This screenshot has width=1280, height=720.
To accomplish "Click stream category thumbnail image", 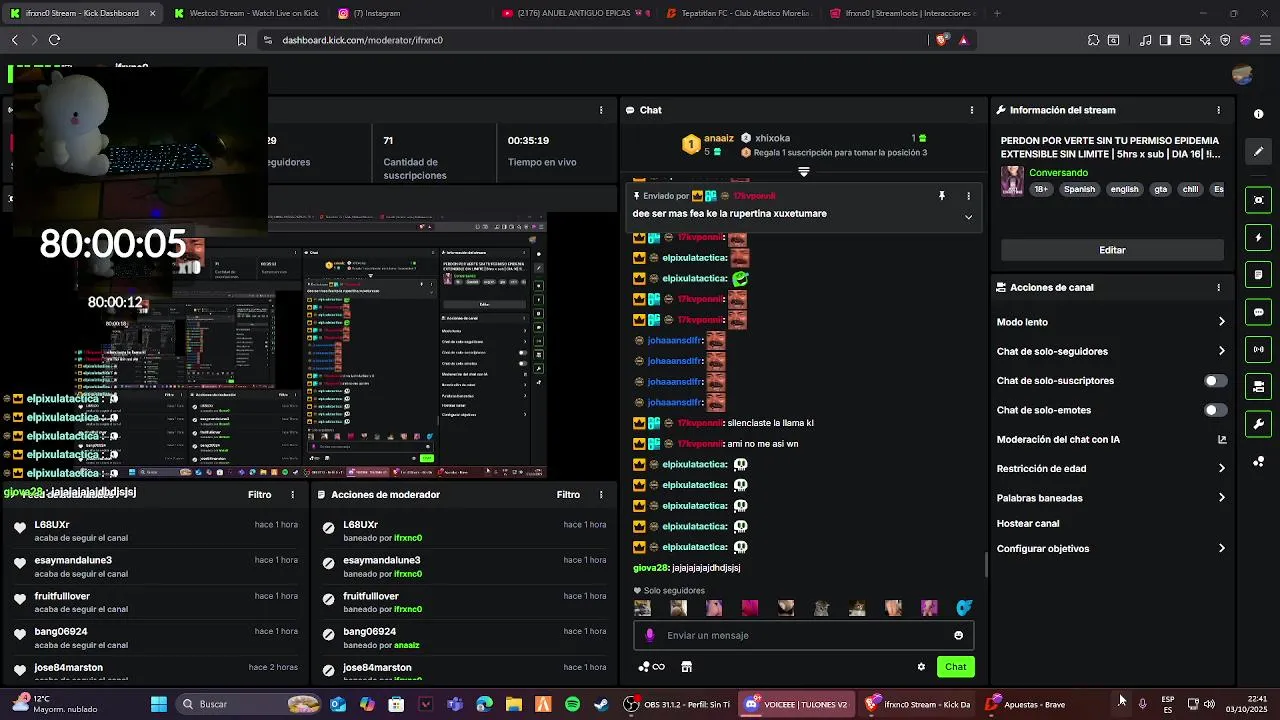I will [x=1012, y=181].
